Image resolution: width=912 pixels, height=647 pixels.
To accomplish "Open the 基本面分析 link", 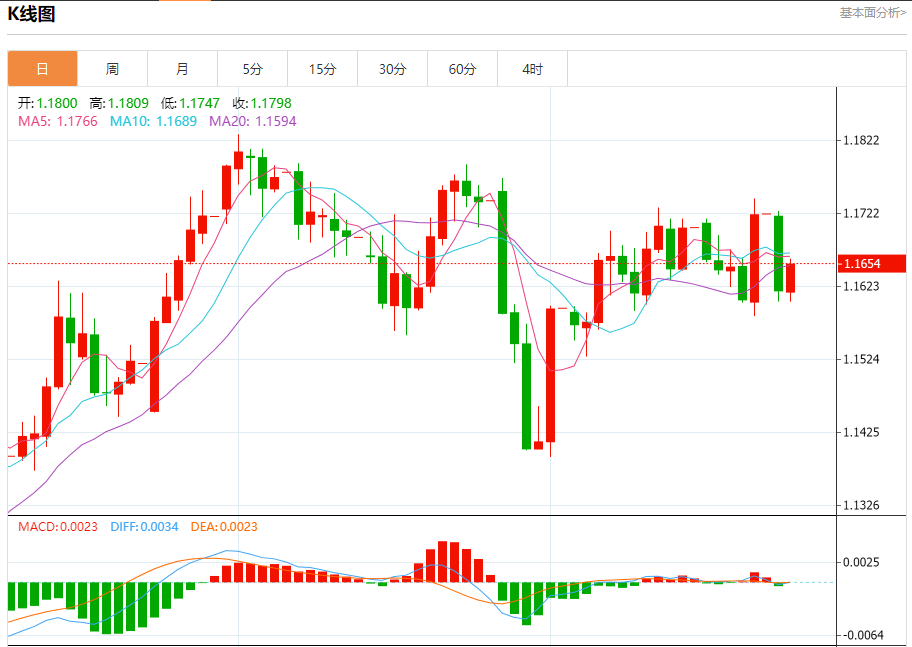I will point(872,13).
